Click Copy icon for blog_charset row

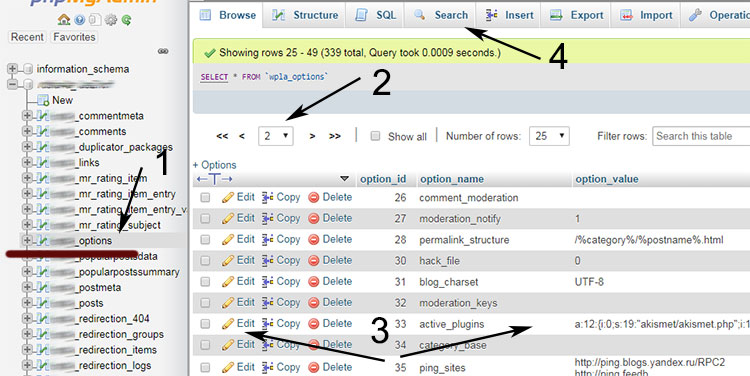(267, 282)
